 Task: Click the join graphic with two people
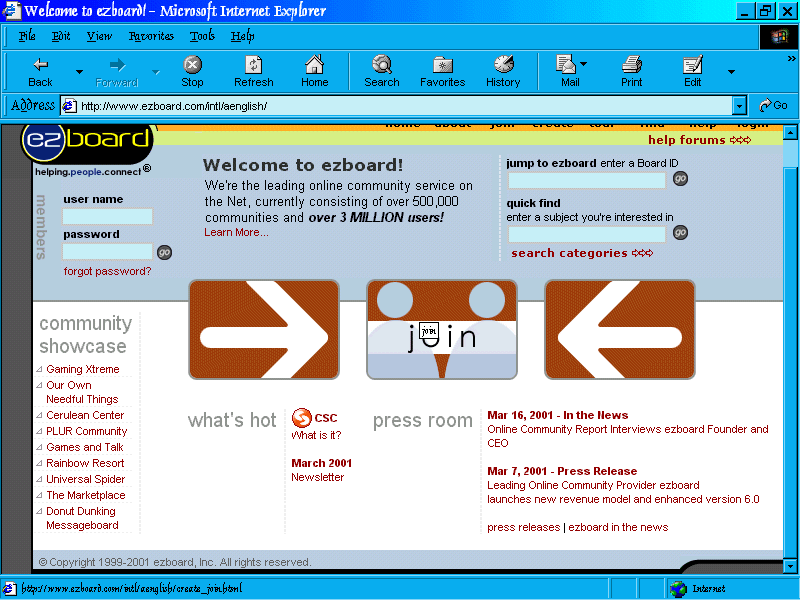[442, 330]
